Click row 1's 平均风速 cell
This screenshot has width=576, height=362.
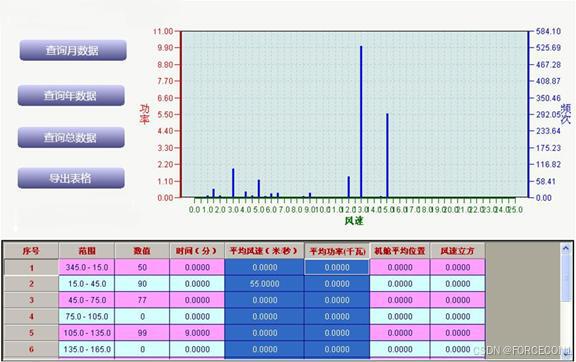click(x=264, y=267)
